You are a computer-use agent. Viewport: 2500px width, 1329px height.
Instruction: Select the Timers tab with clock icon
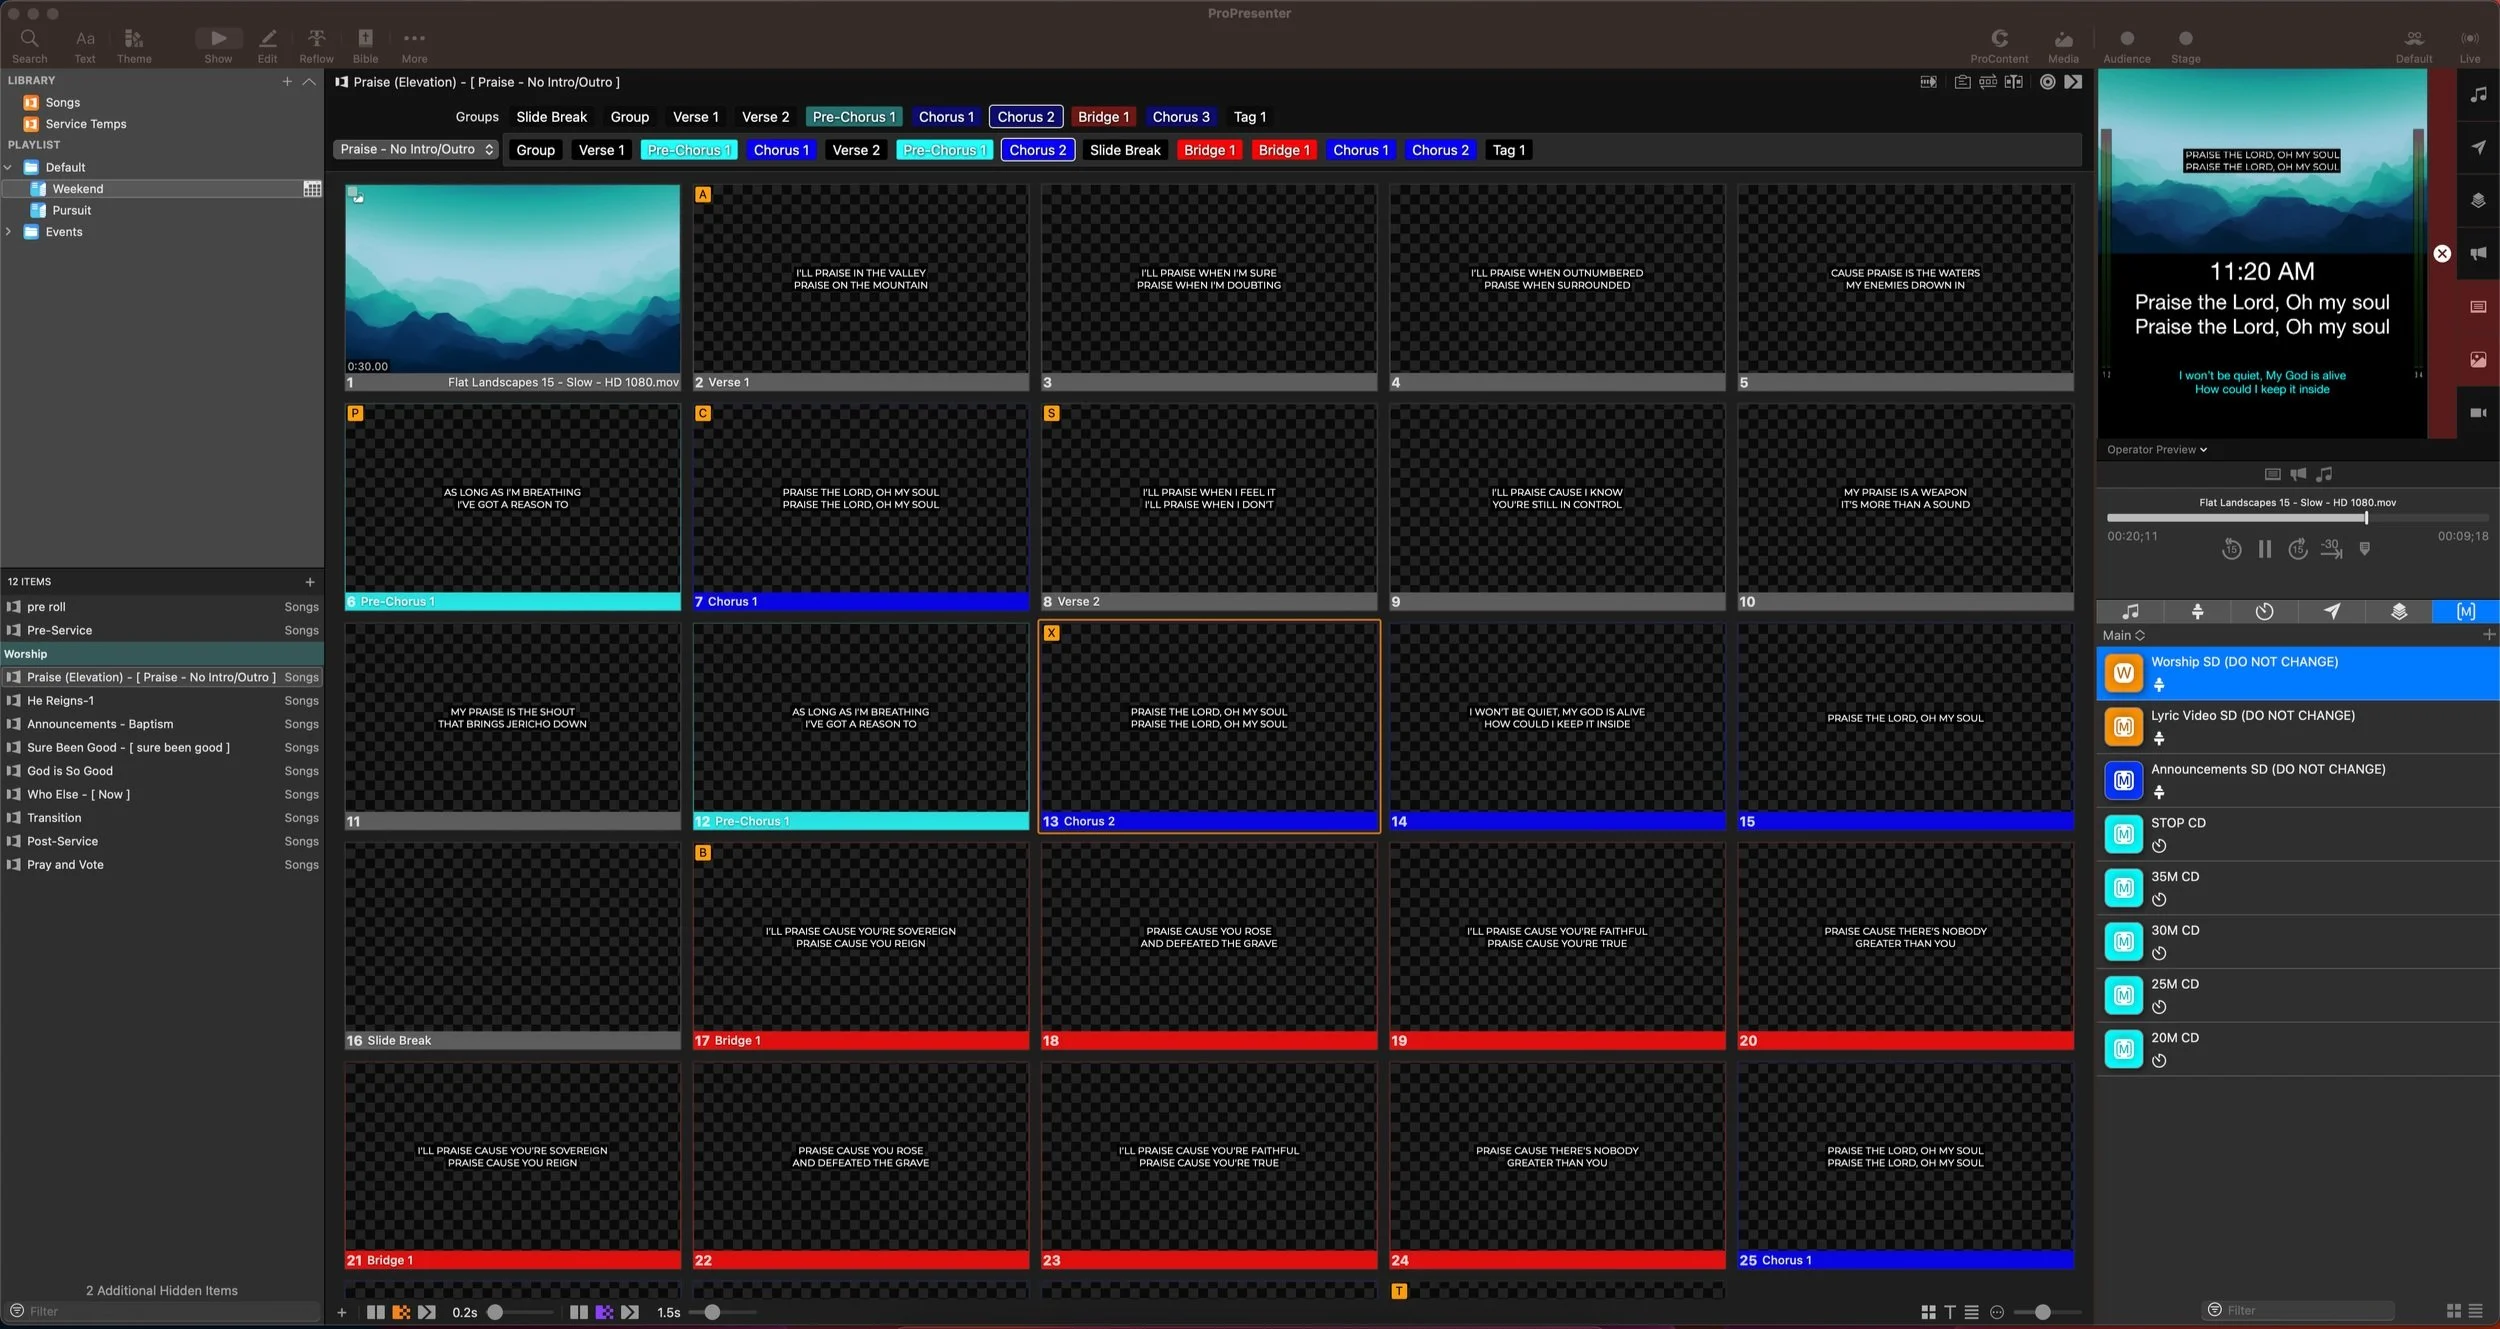click(x=2264, y=611)
